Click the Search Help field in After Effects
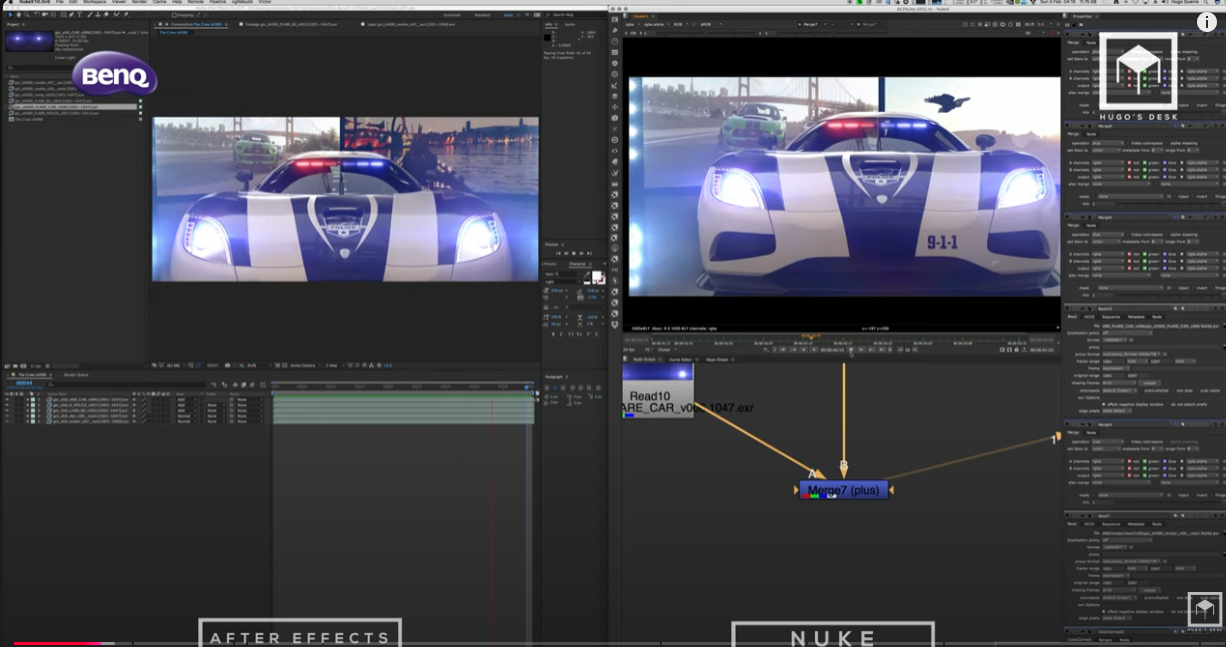 [x=576, y=15]
